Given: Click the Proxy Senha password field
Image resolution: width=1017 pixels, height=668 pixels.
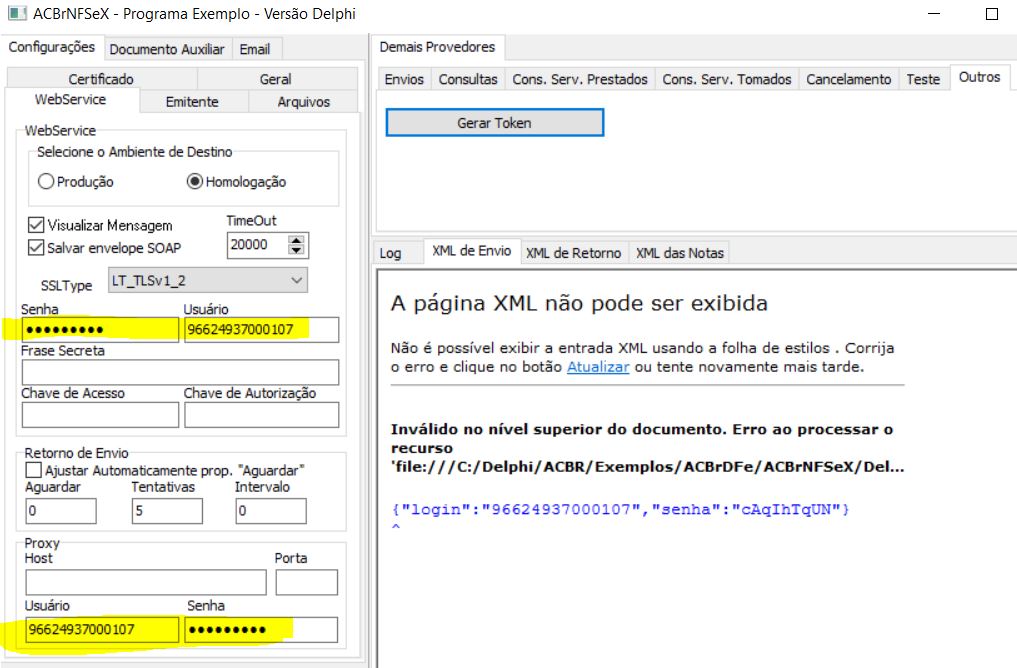Looking at the screenshot, I should pyautogui.click(x=261, y=630).
